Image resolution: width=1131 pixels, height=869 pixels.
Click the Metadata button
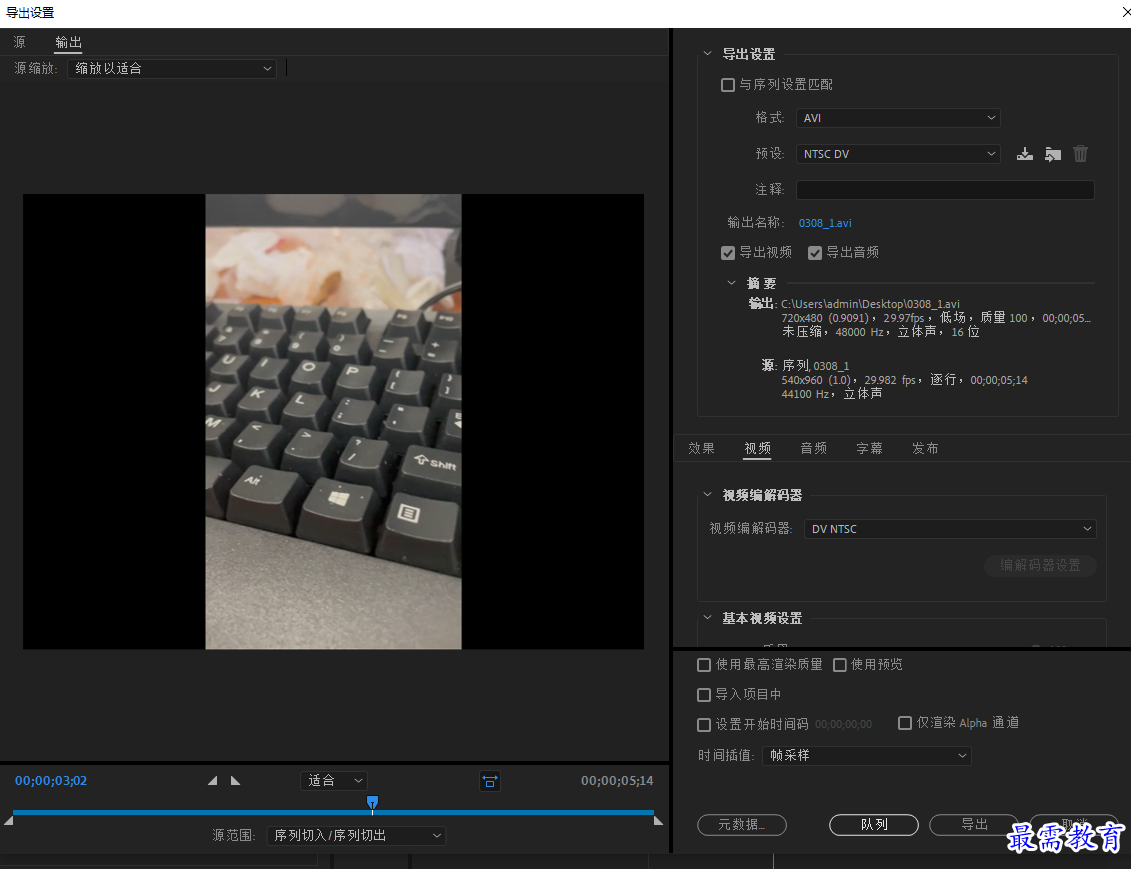pyautogui.click(x=741, y=824)
